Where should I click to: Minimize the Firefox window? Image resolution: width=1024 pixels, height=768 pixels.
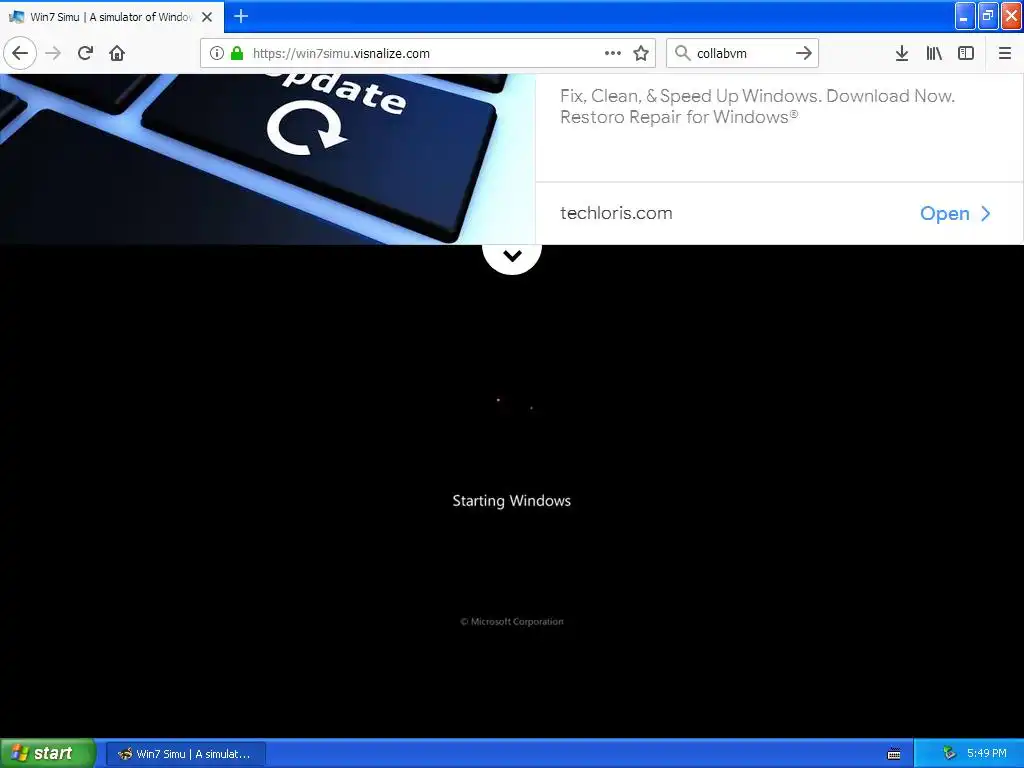[x=965, y=16]
